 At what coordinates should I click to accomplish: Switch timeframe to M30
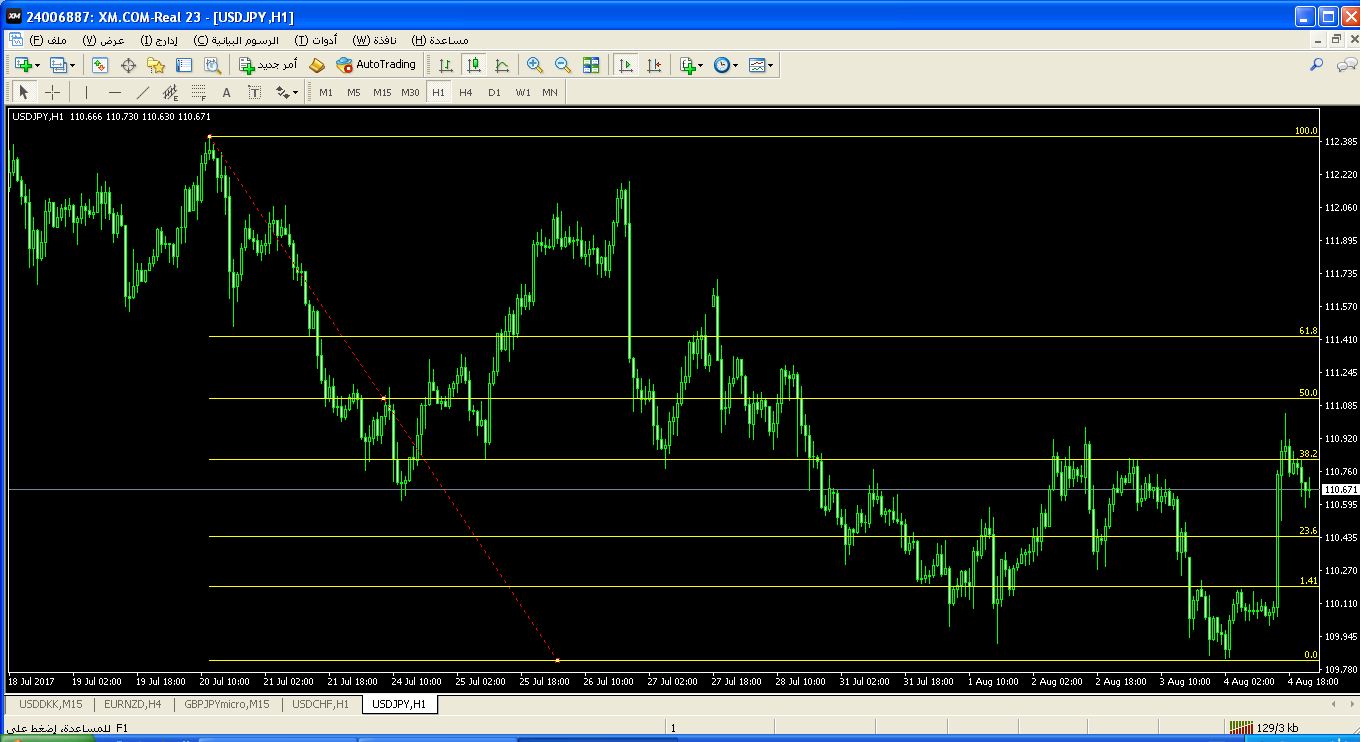[410, 92]
